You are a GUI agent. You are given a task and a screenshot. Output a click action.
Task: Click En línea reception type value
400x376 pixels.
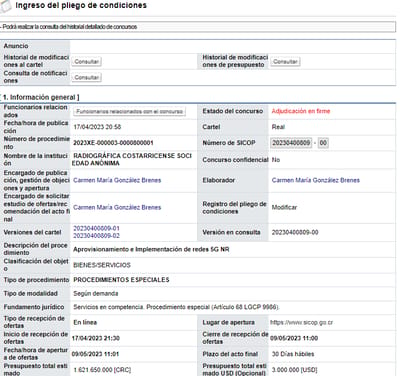pos(85,323)
